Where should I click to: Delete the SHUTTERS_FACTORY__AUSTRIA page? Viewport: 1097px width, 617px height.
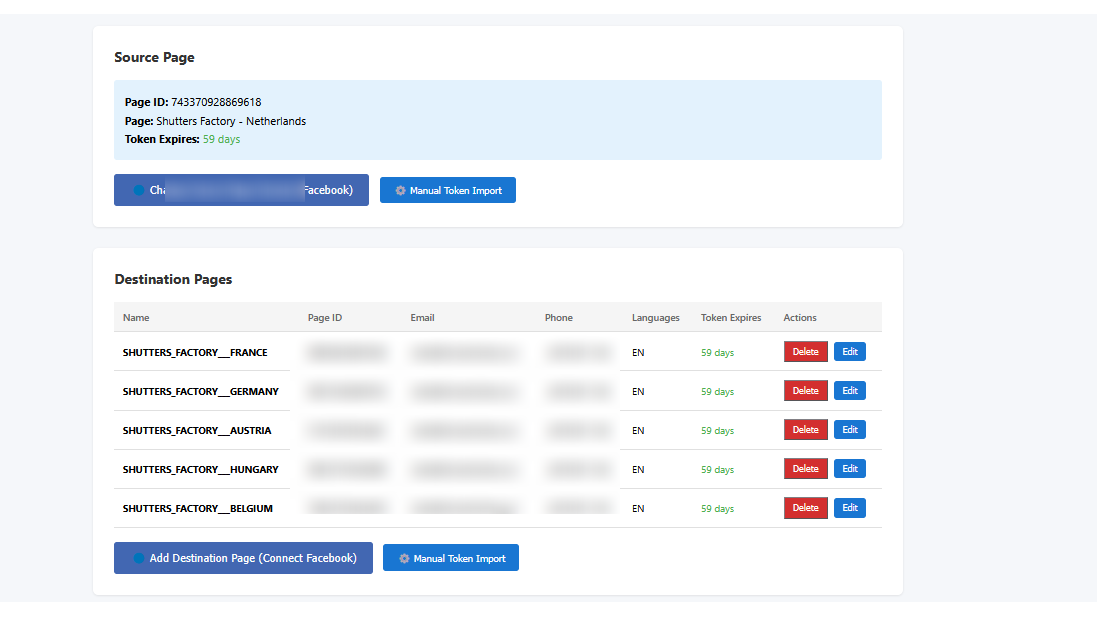pyautogui.click(x=805, y=430)
